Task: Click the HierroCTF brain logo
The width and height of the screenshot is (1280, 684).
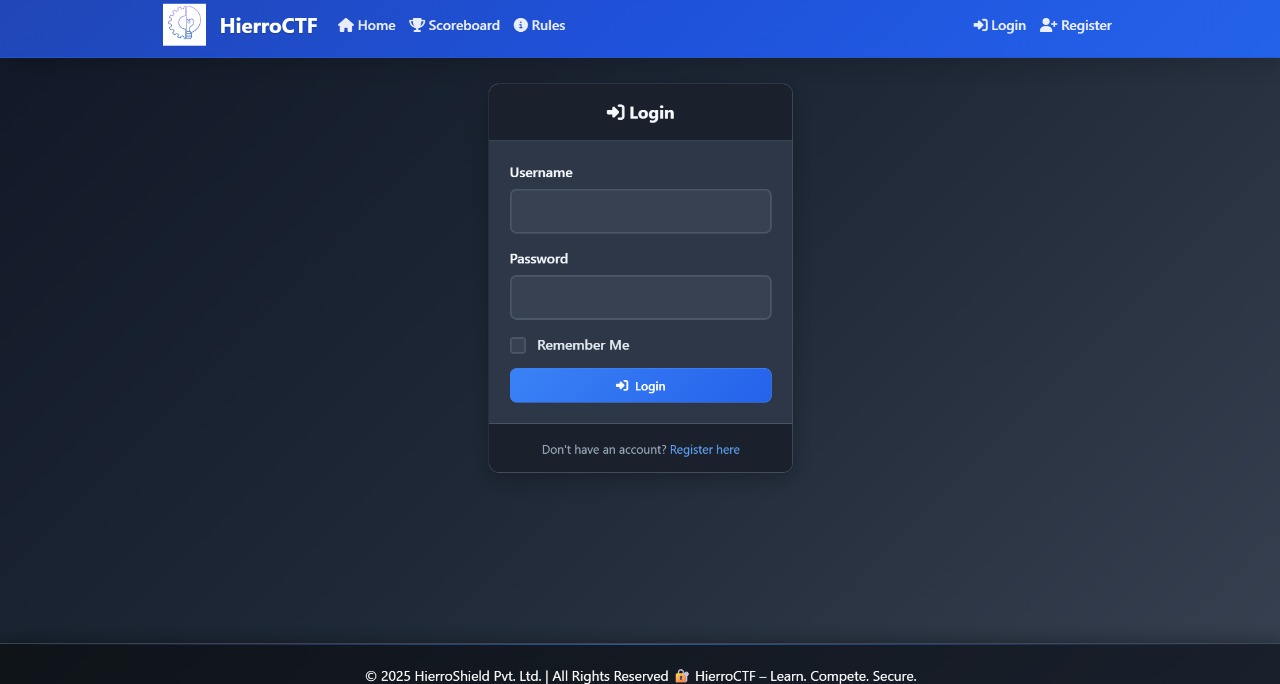Action: 184,24
